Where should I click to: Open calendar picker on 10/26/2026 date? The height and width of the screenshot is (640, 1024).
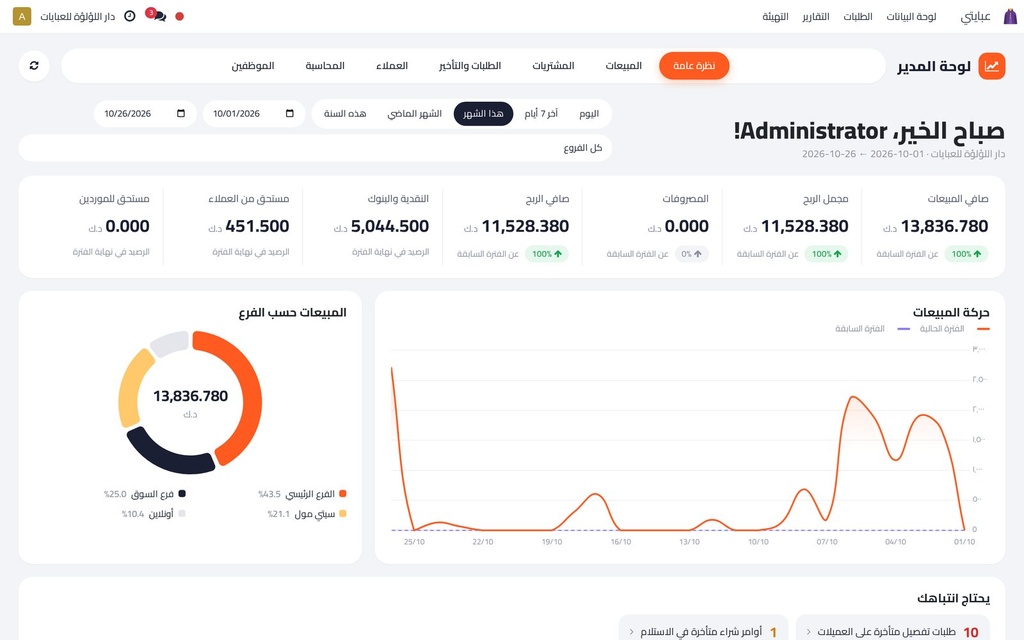tap(181, 114)
